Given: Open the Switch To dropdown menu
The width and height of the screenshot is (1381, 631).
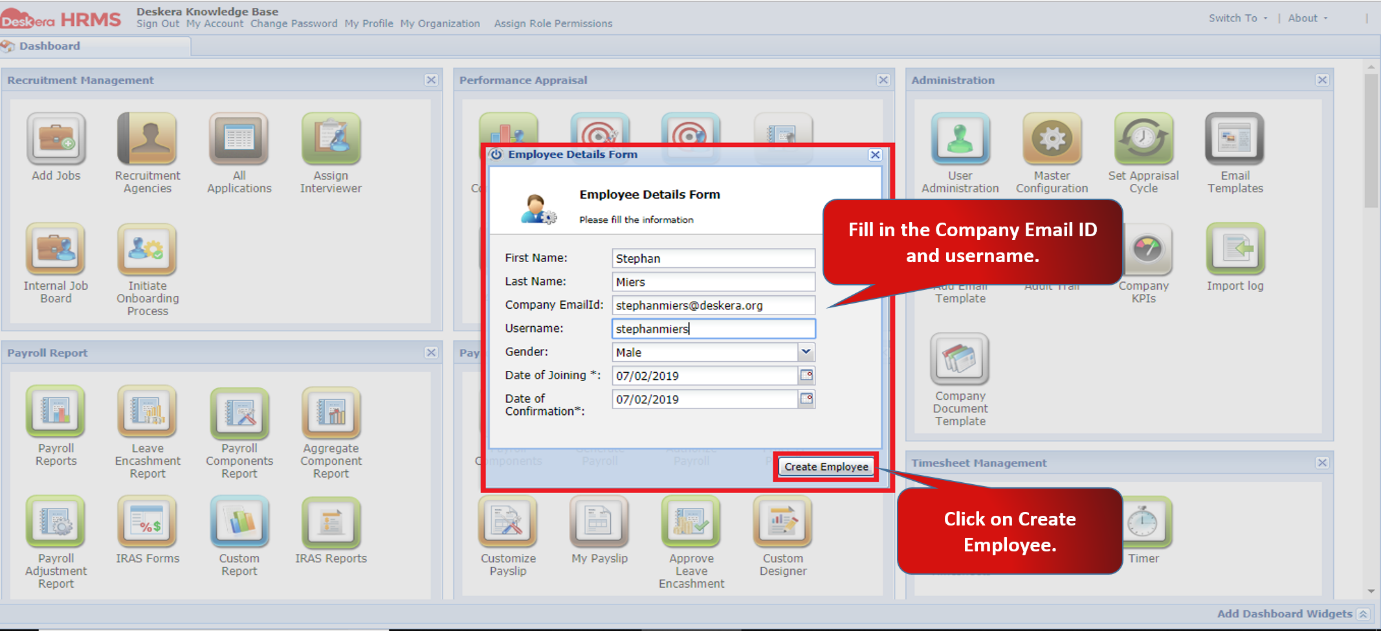Looking at the screenshot, I should point(1238,18).
